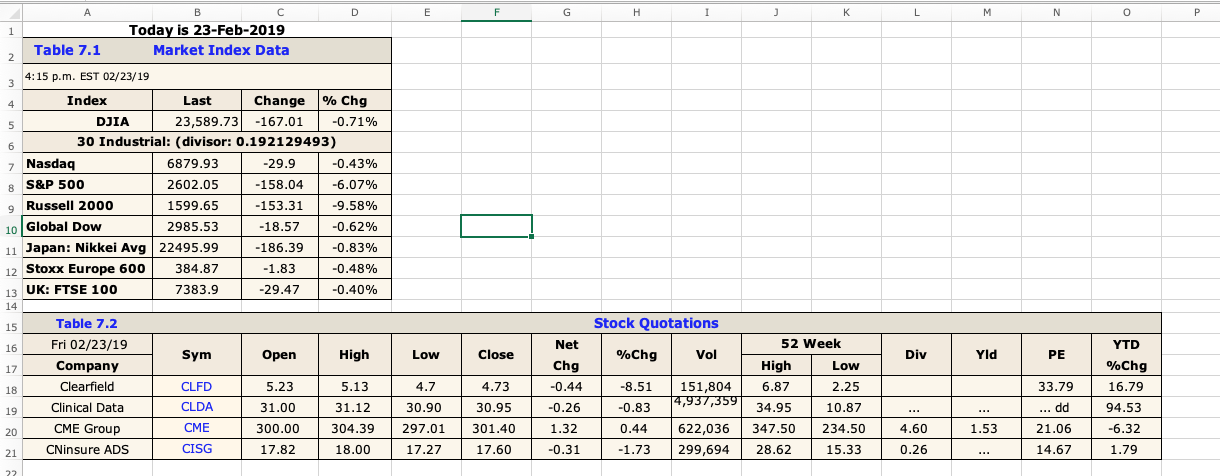Click the 'CME Group' company cell
1220x476 pixels.
pyautogui.click(x=87, y=429)
